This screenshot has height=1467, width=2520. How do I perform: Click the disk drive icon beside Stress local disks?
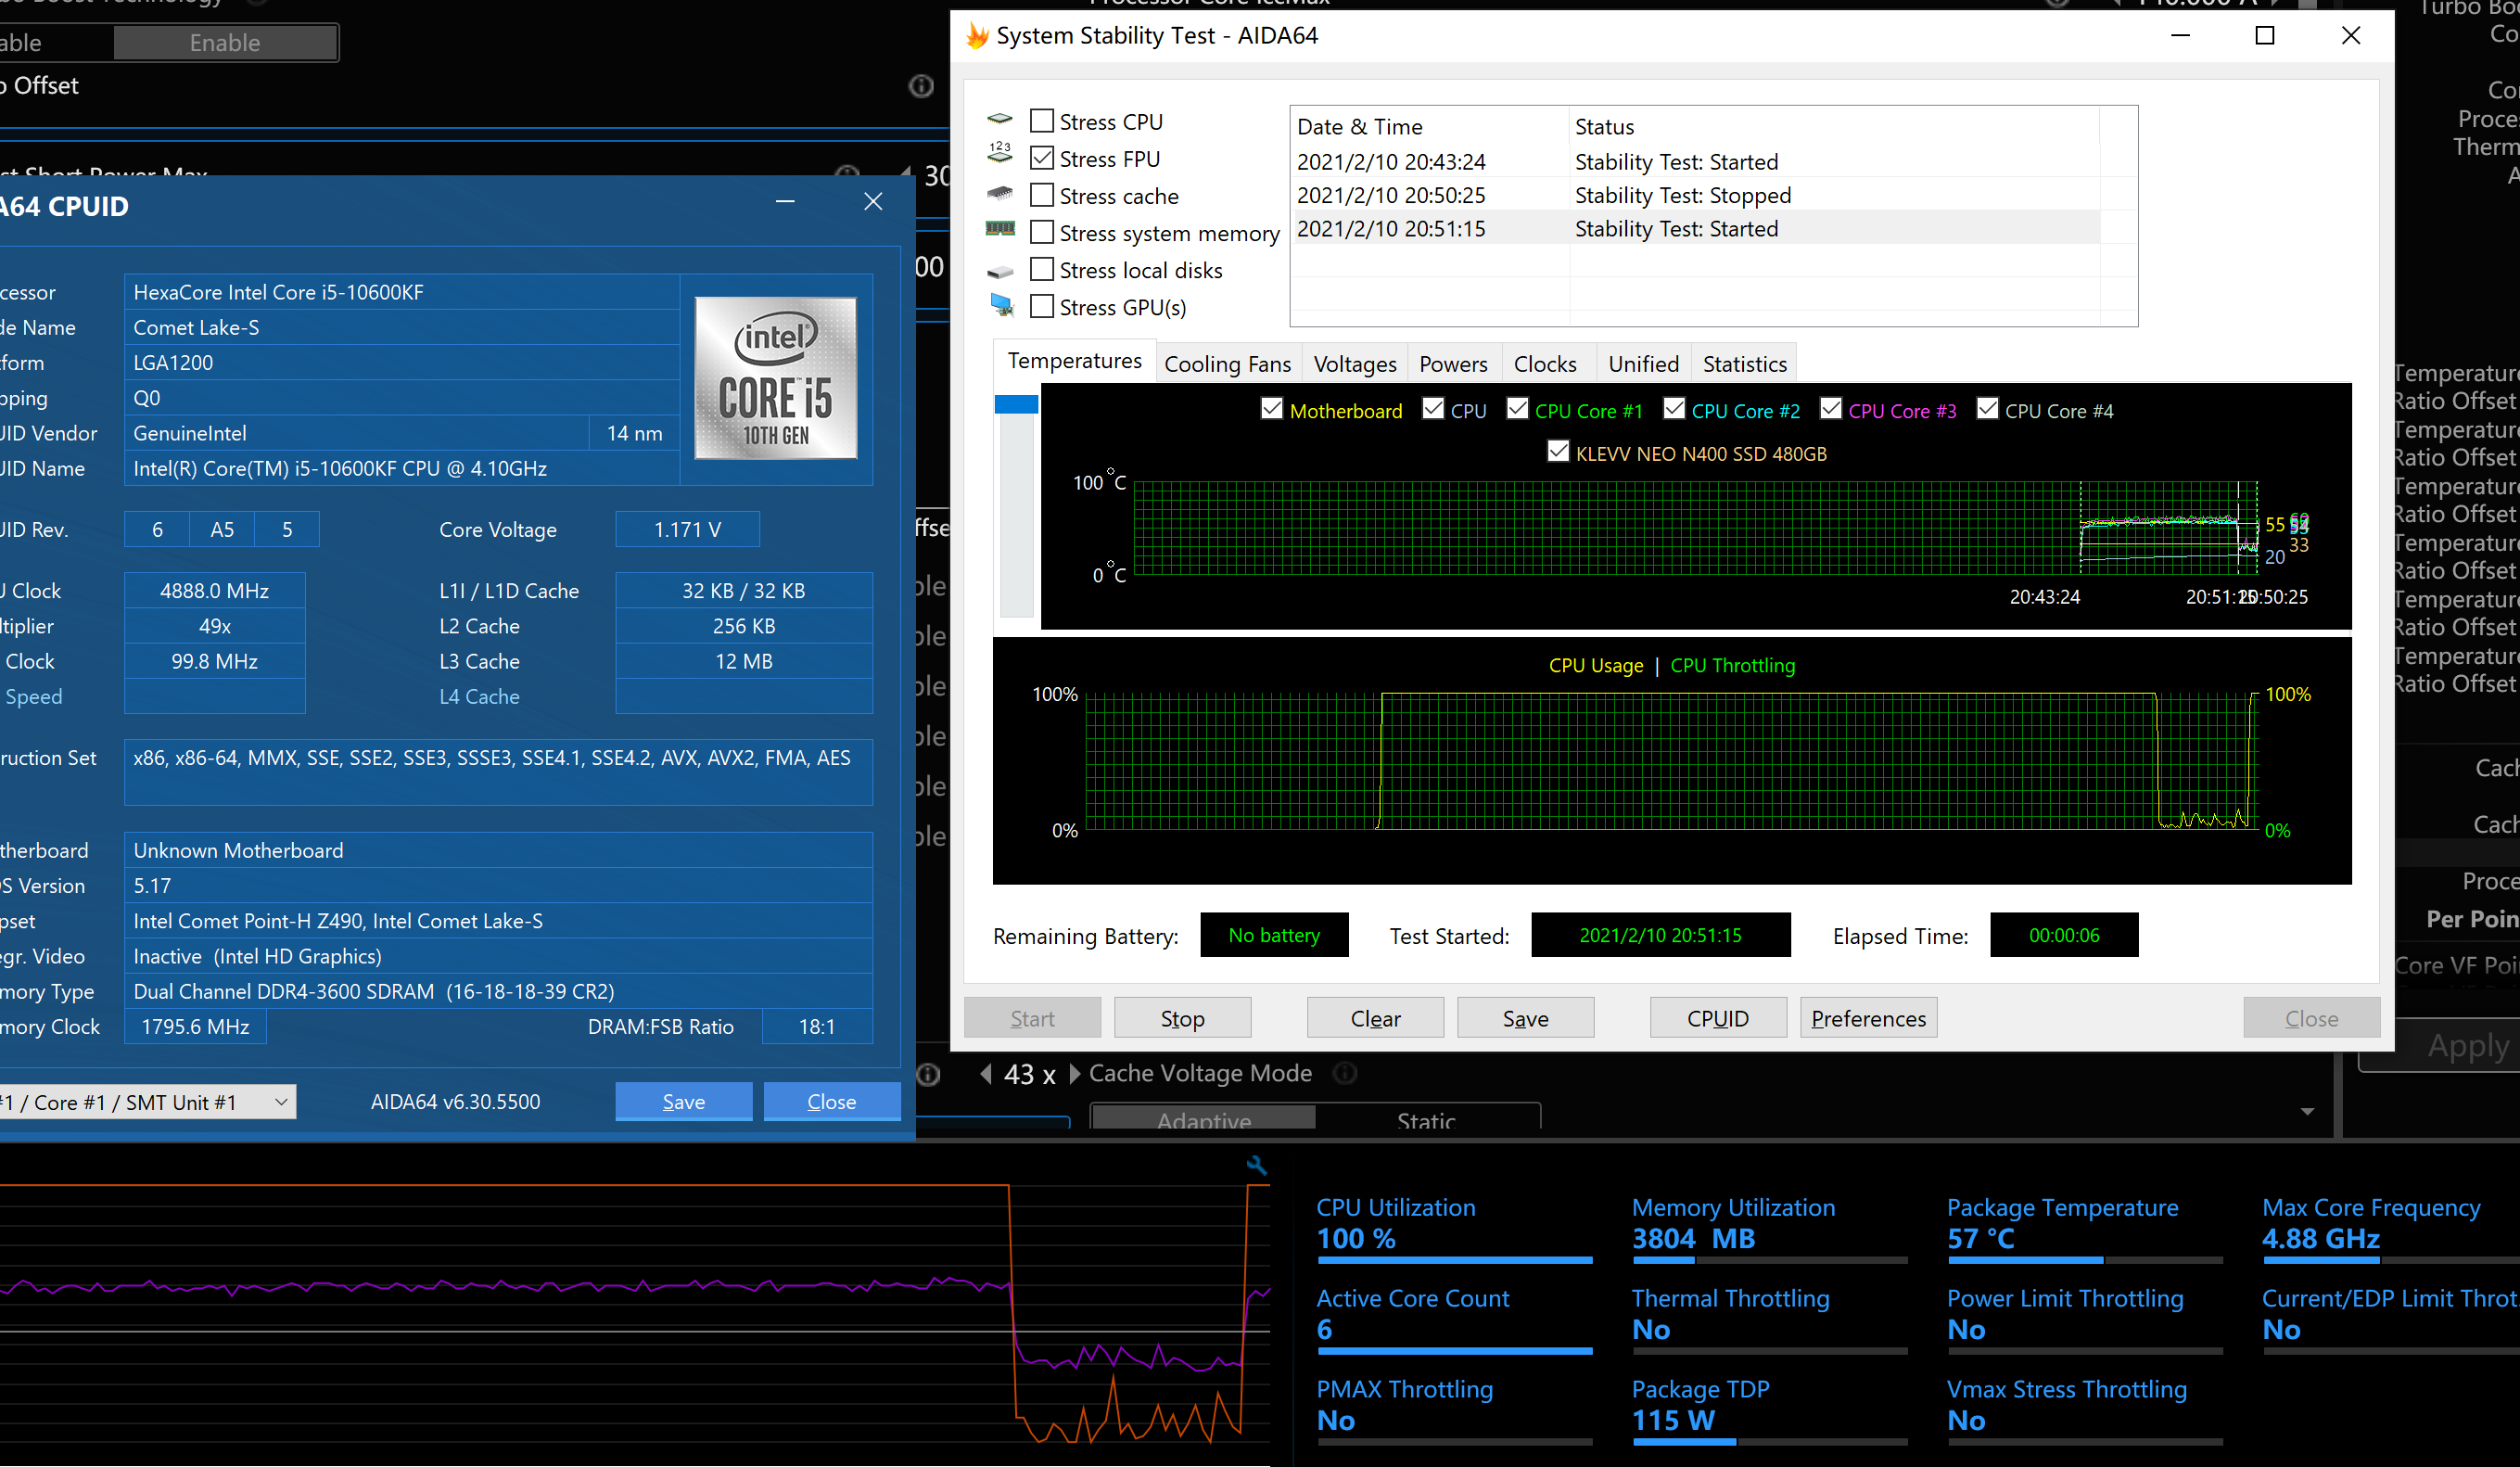pos(1000,271)
